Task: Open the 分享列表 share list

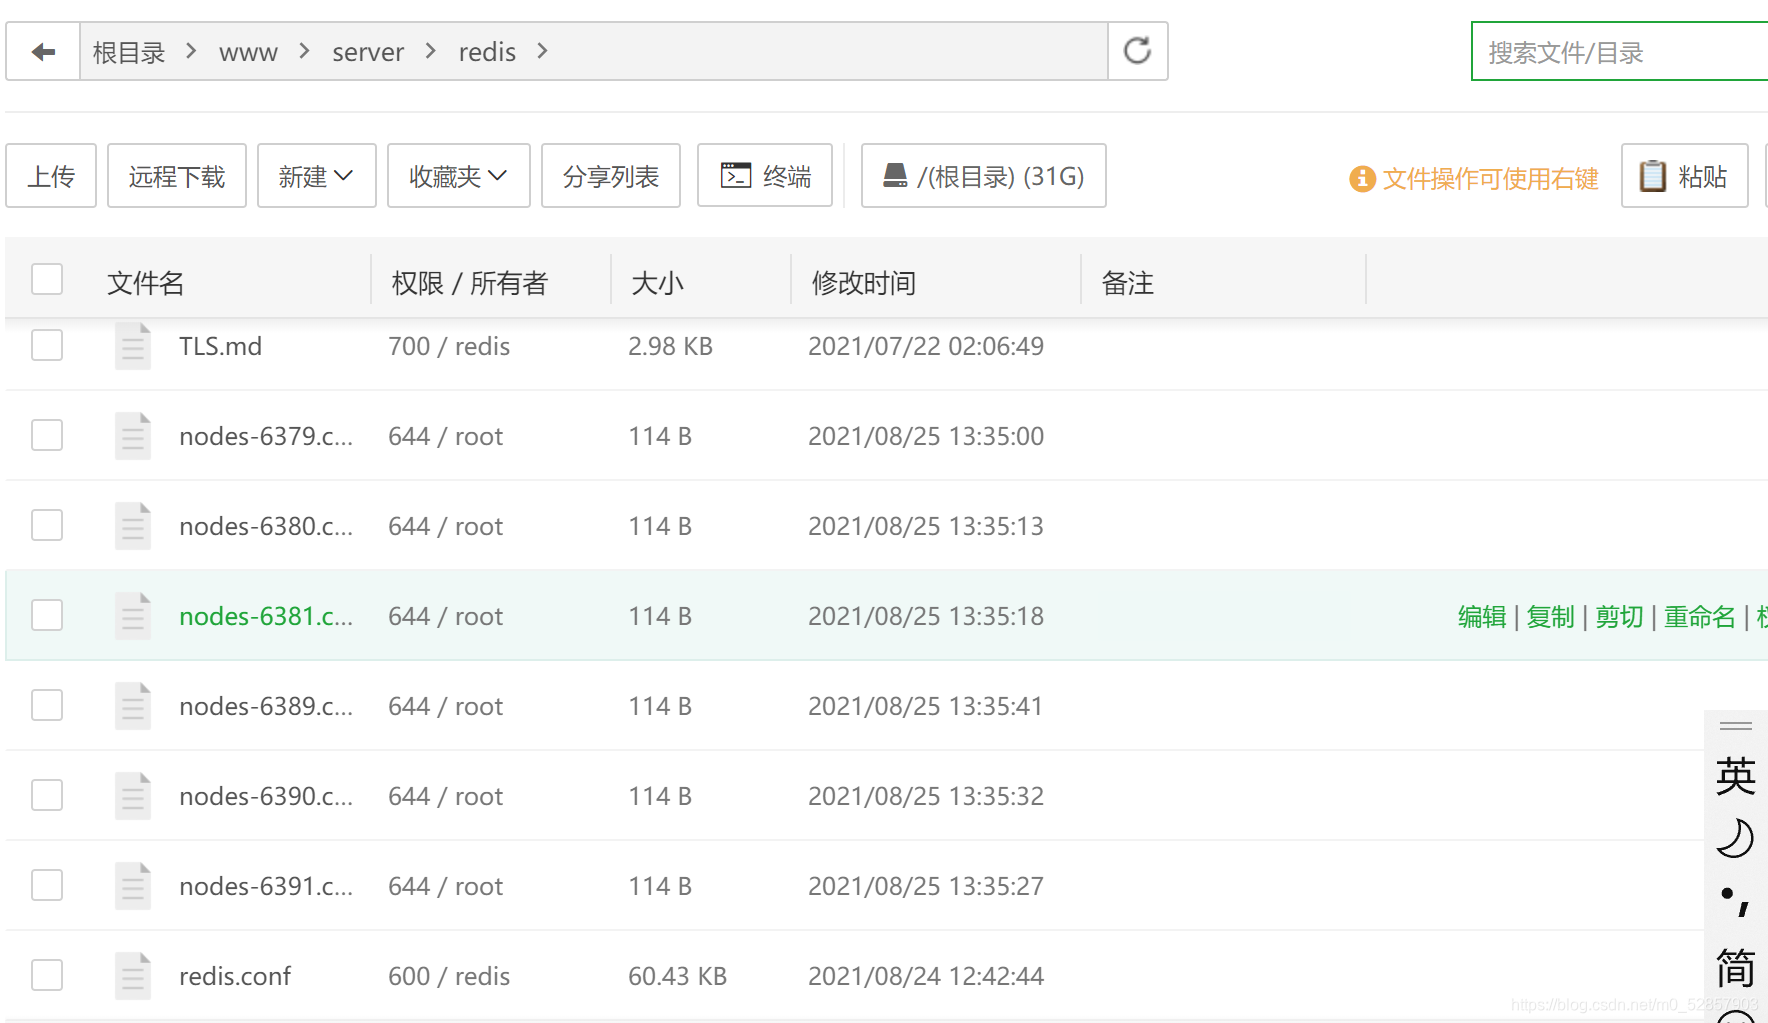Action: coord(611,176)
